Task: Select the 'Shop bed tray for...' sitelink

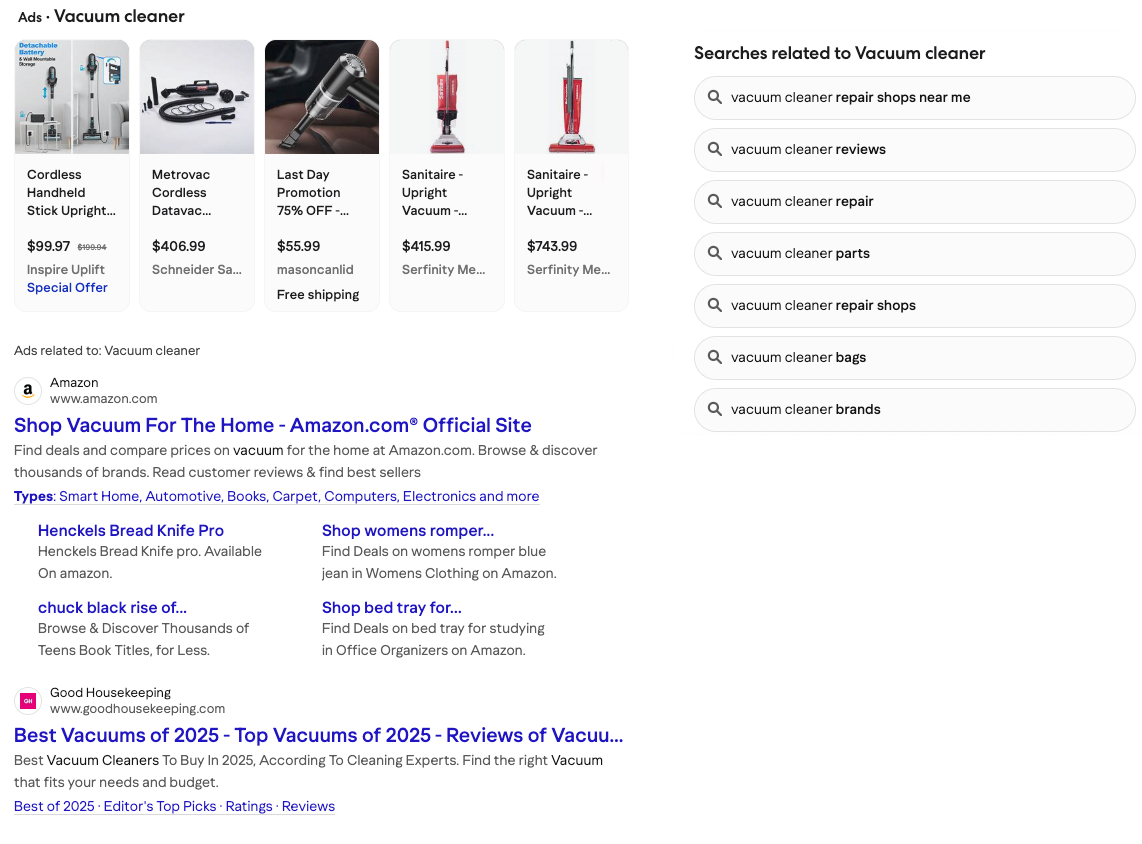Action: (x=392, y=607)
